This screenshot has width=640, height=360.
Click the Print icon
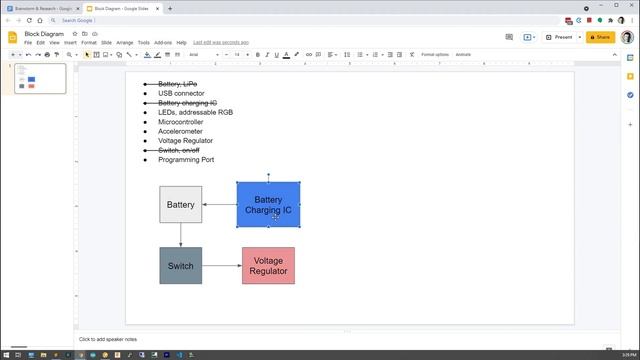tap(47, 55)
